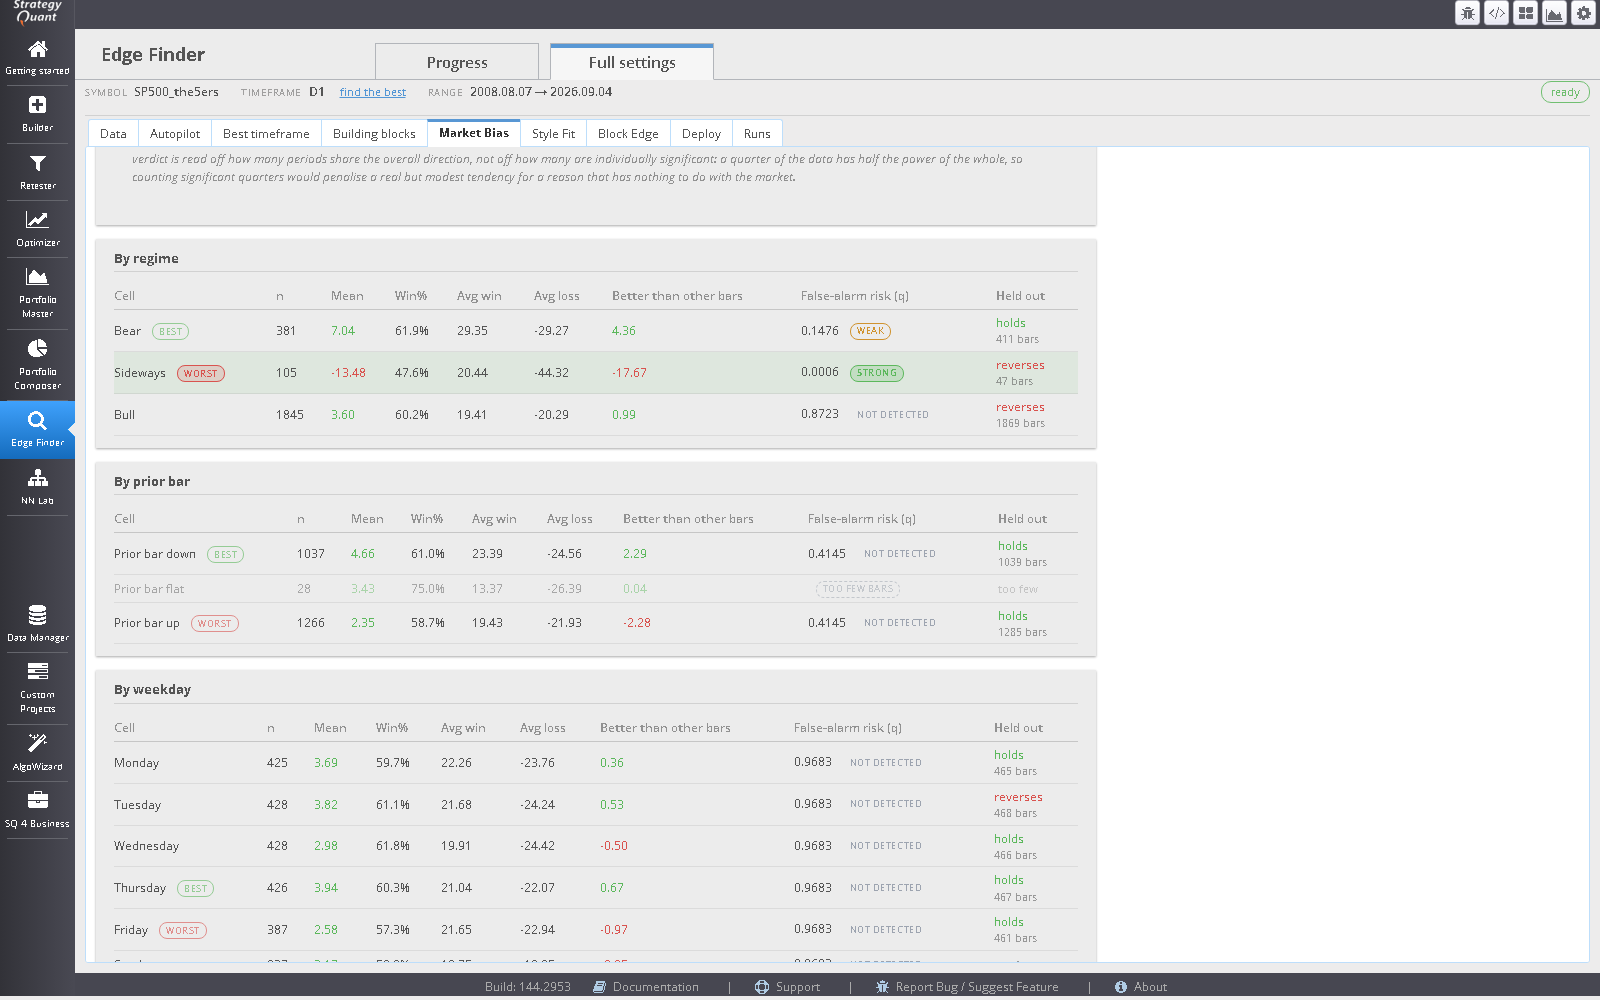Click the TOO FEW BARS badge
The width and height of the screenshot is (1600, 1000).
tap(858, 589)
